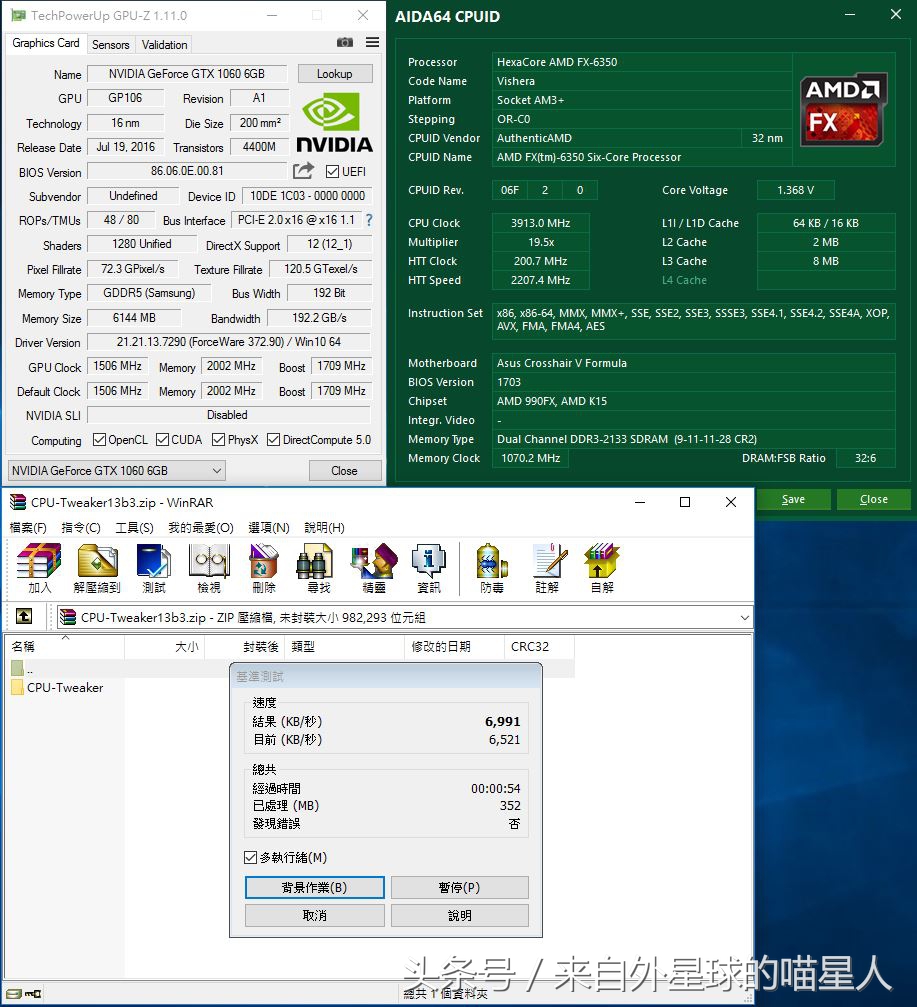Sort by Modified date (修改的日期) column header
The height and width of the screenshot is (1007, 917).
pyautogui.click(x=455, y=647)
